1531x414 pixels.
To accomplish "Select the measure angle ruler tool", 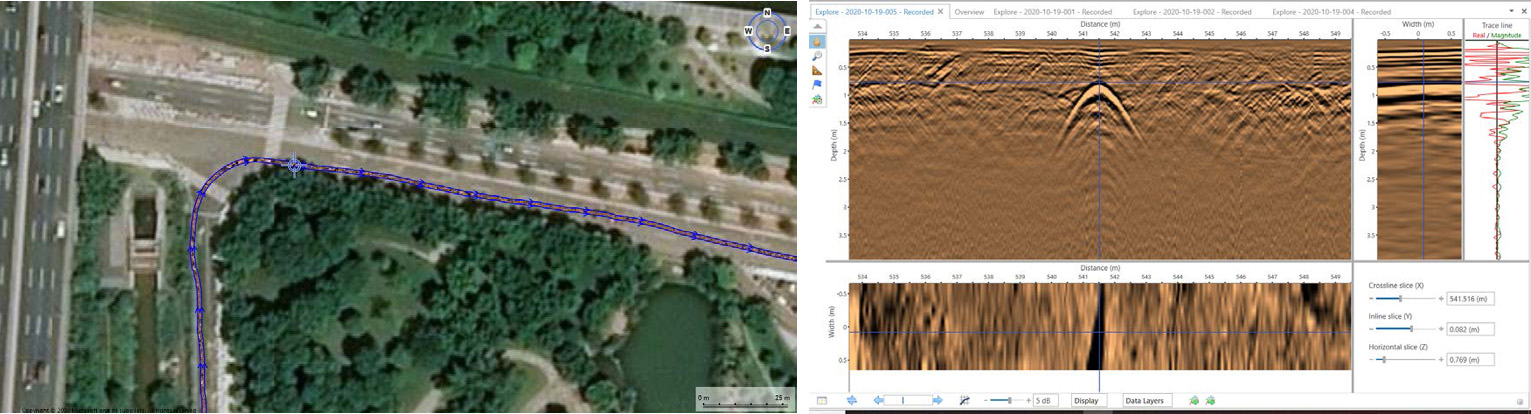I will [818, 71].
